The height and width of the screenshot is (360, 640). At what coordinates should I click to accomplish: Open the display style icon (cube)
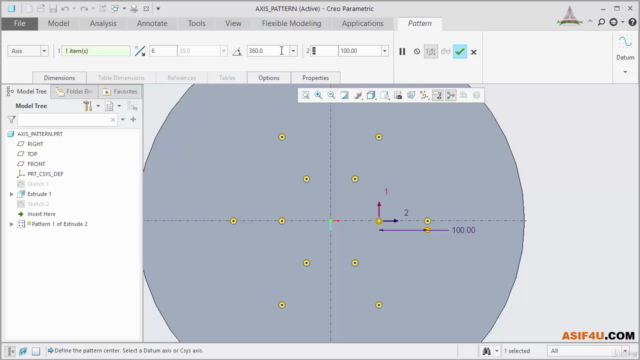tap(371, 95)
